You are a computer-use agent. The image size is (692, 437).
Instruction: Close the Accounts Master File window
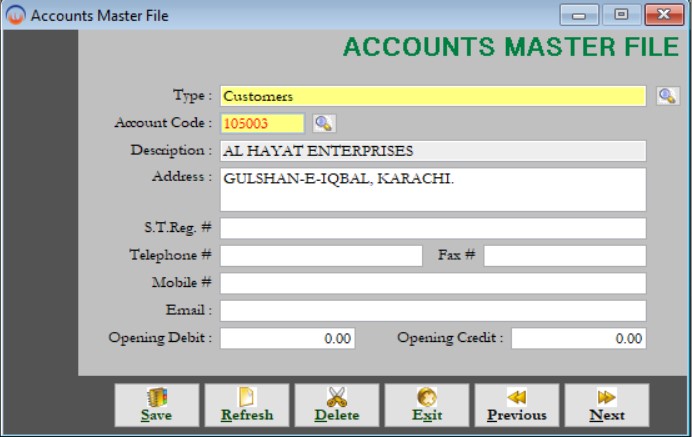pos(664,15)
